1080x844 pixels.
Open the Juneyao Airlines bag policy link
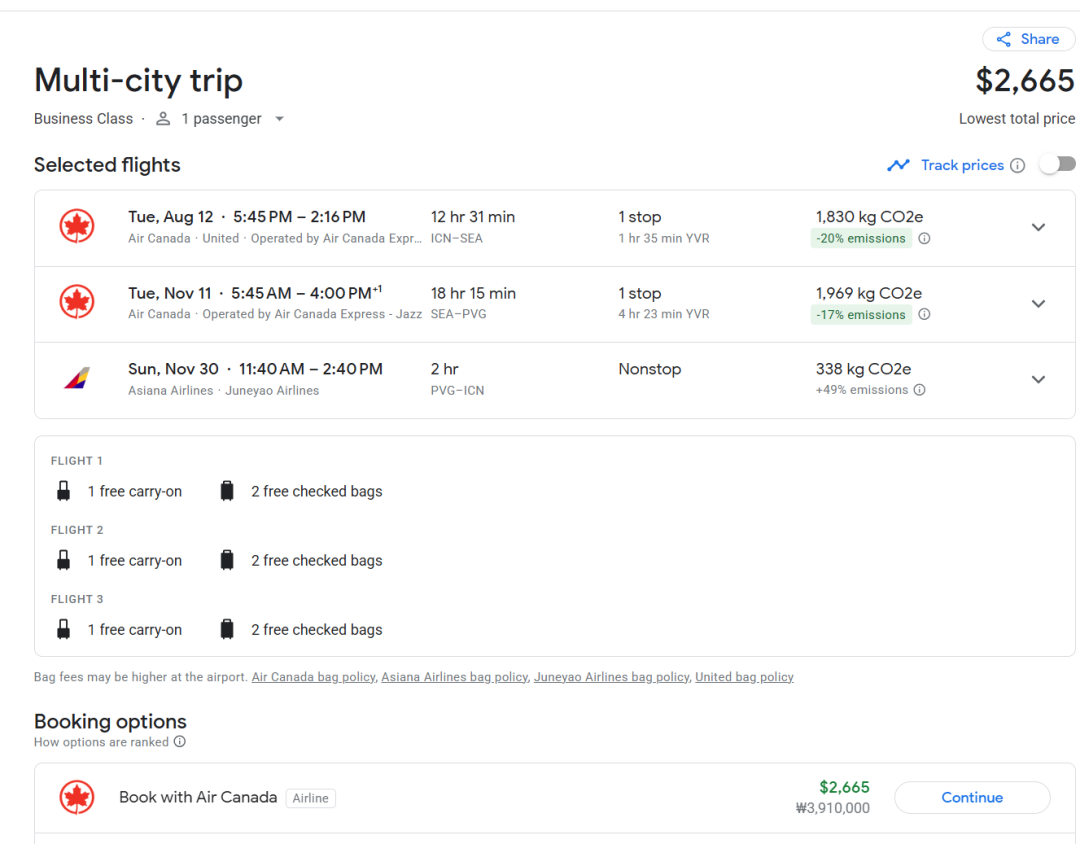click(612, 677)
